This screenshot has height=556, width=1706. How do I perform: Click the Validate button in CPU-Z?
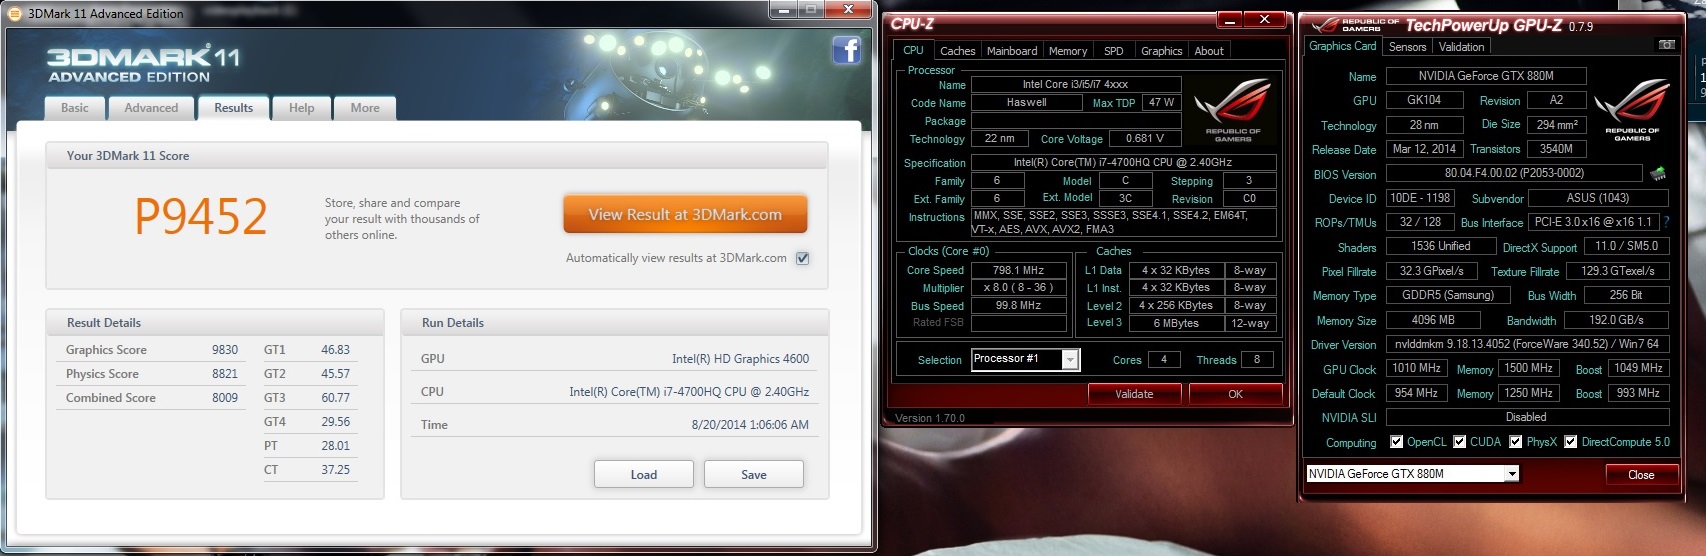click(x=1134, y=394)
